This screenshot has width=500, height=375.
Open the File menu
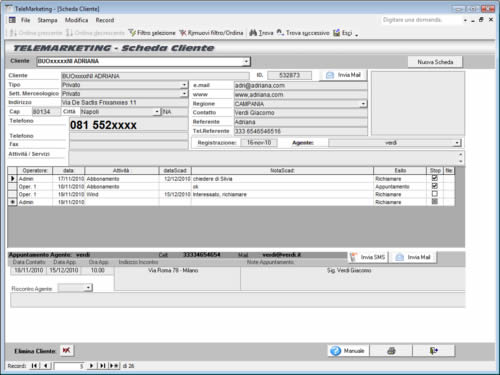pyautogui.click(x=25, y=20)
